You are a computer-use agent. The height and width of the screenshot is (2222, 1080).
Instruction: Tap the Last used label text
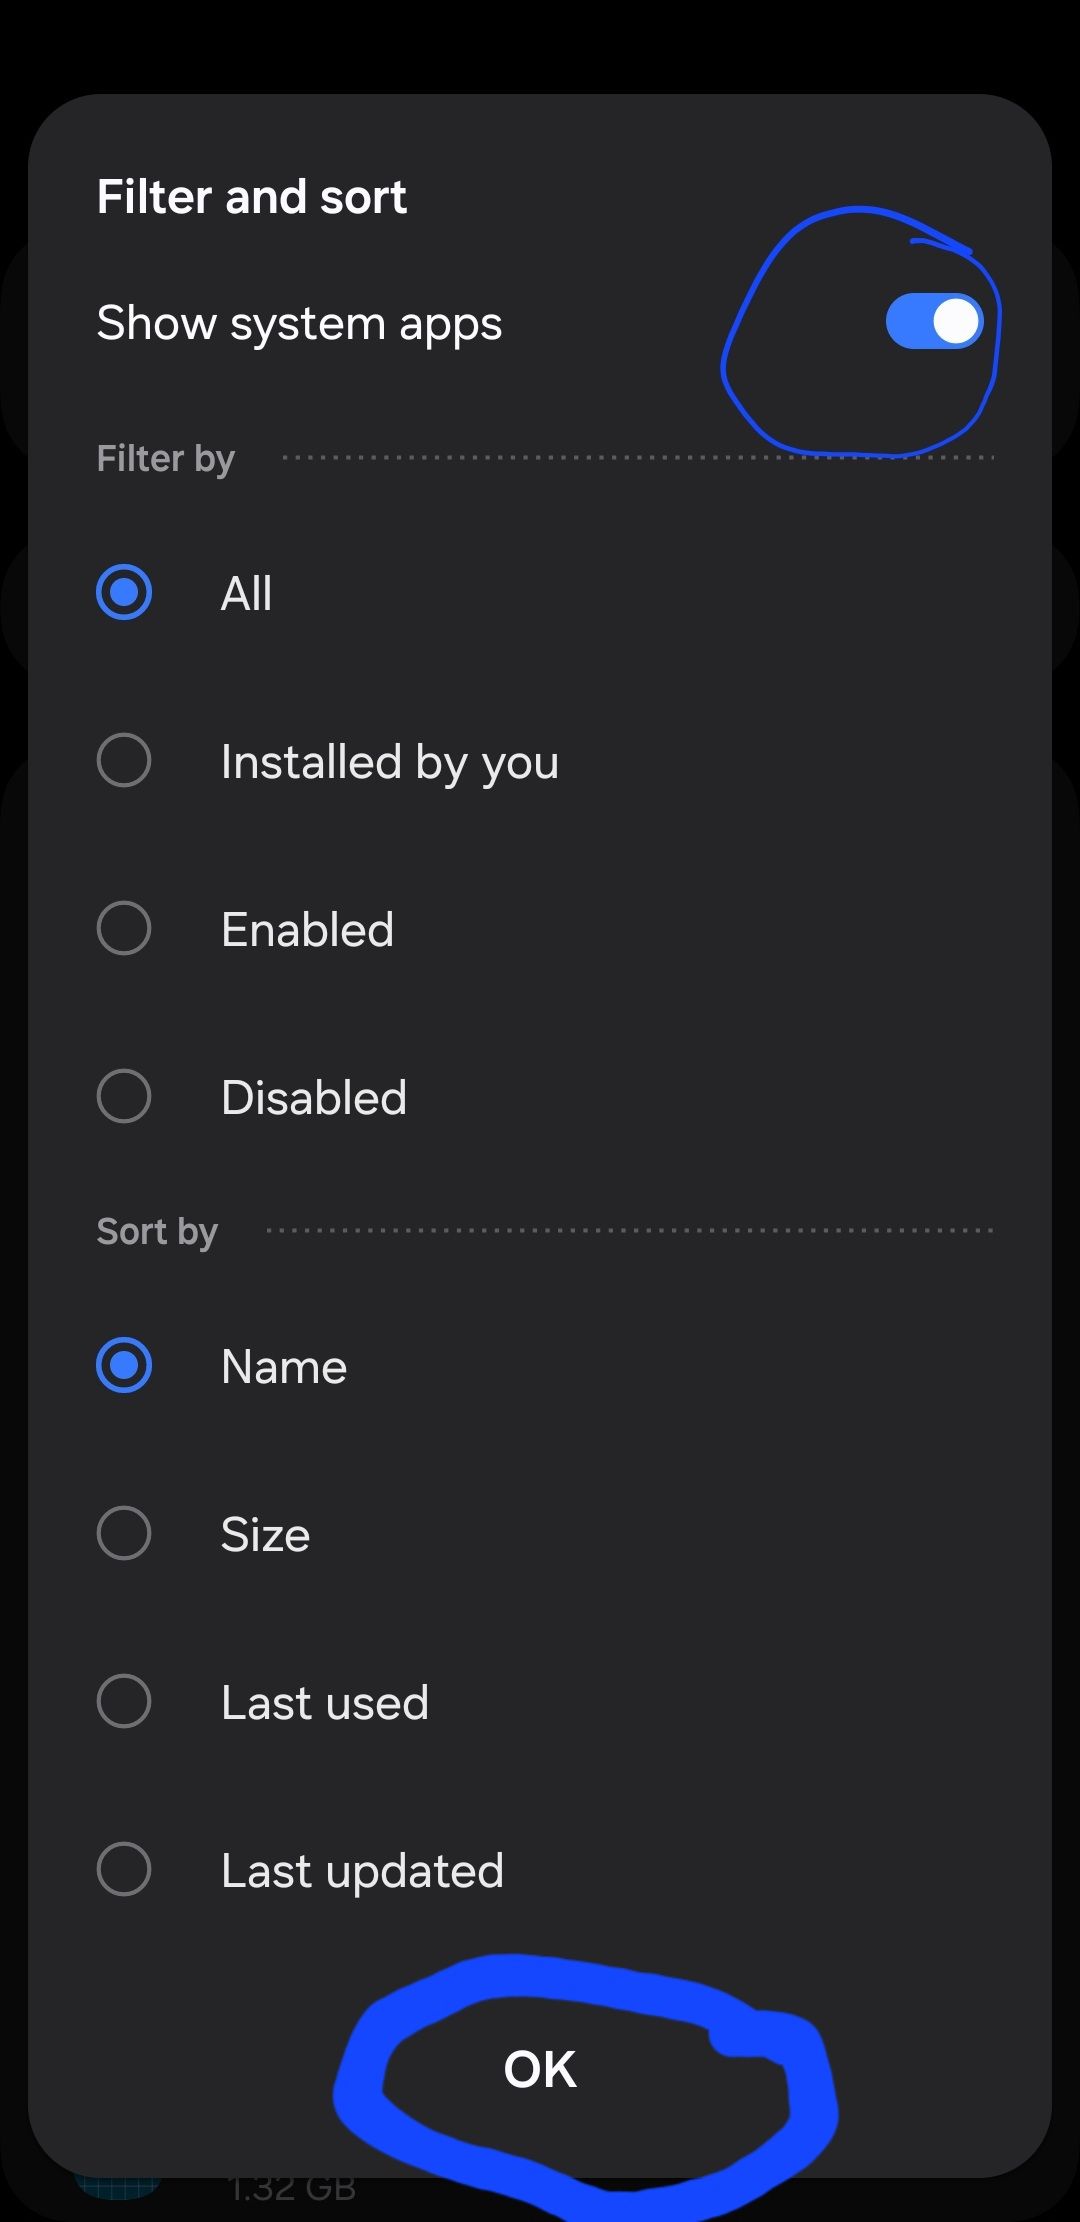click(325, 1703)
